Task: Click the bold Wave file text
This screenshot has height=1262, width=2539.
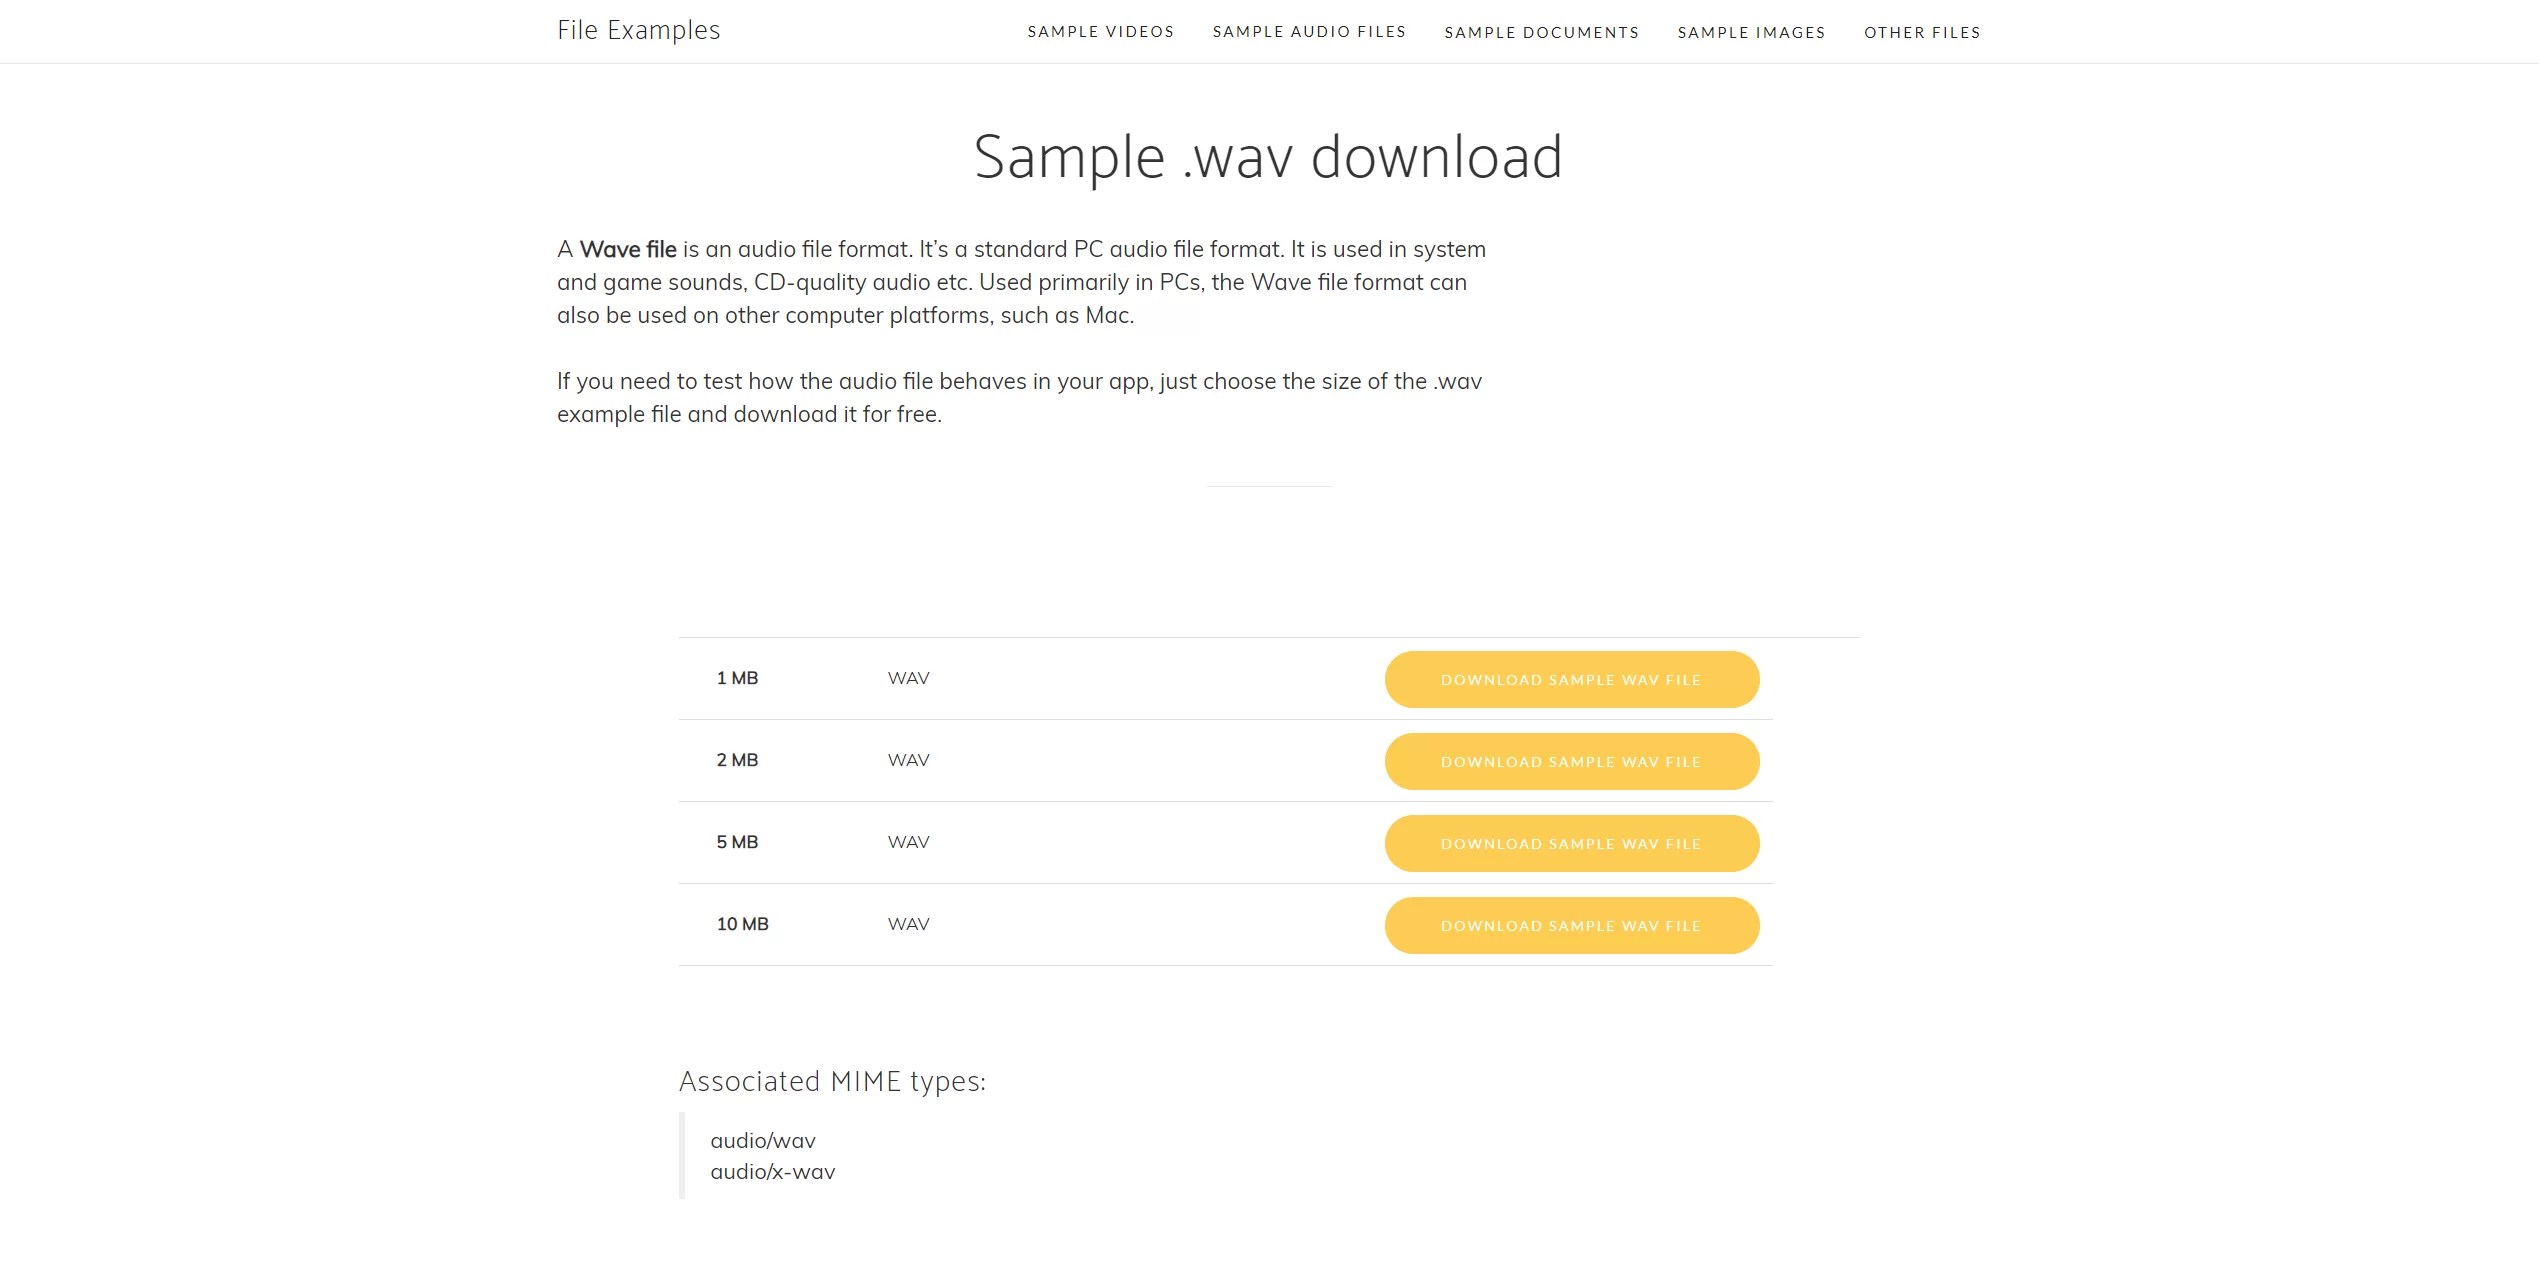Action: click(x=628, y=249)
